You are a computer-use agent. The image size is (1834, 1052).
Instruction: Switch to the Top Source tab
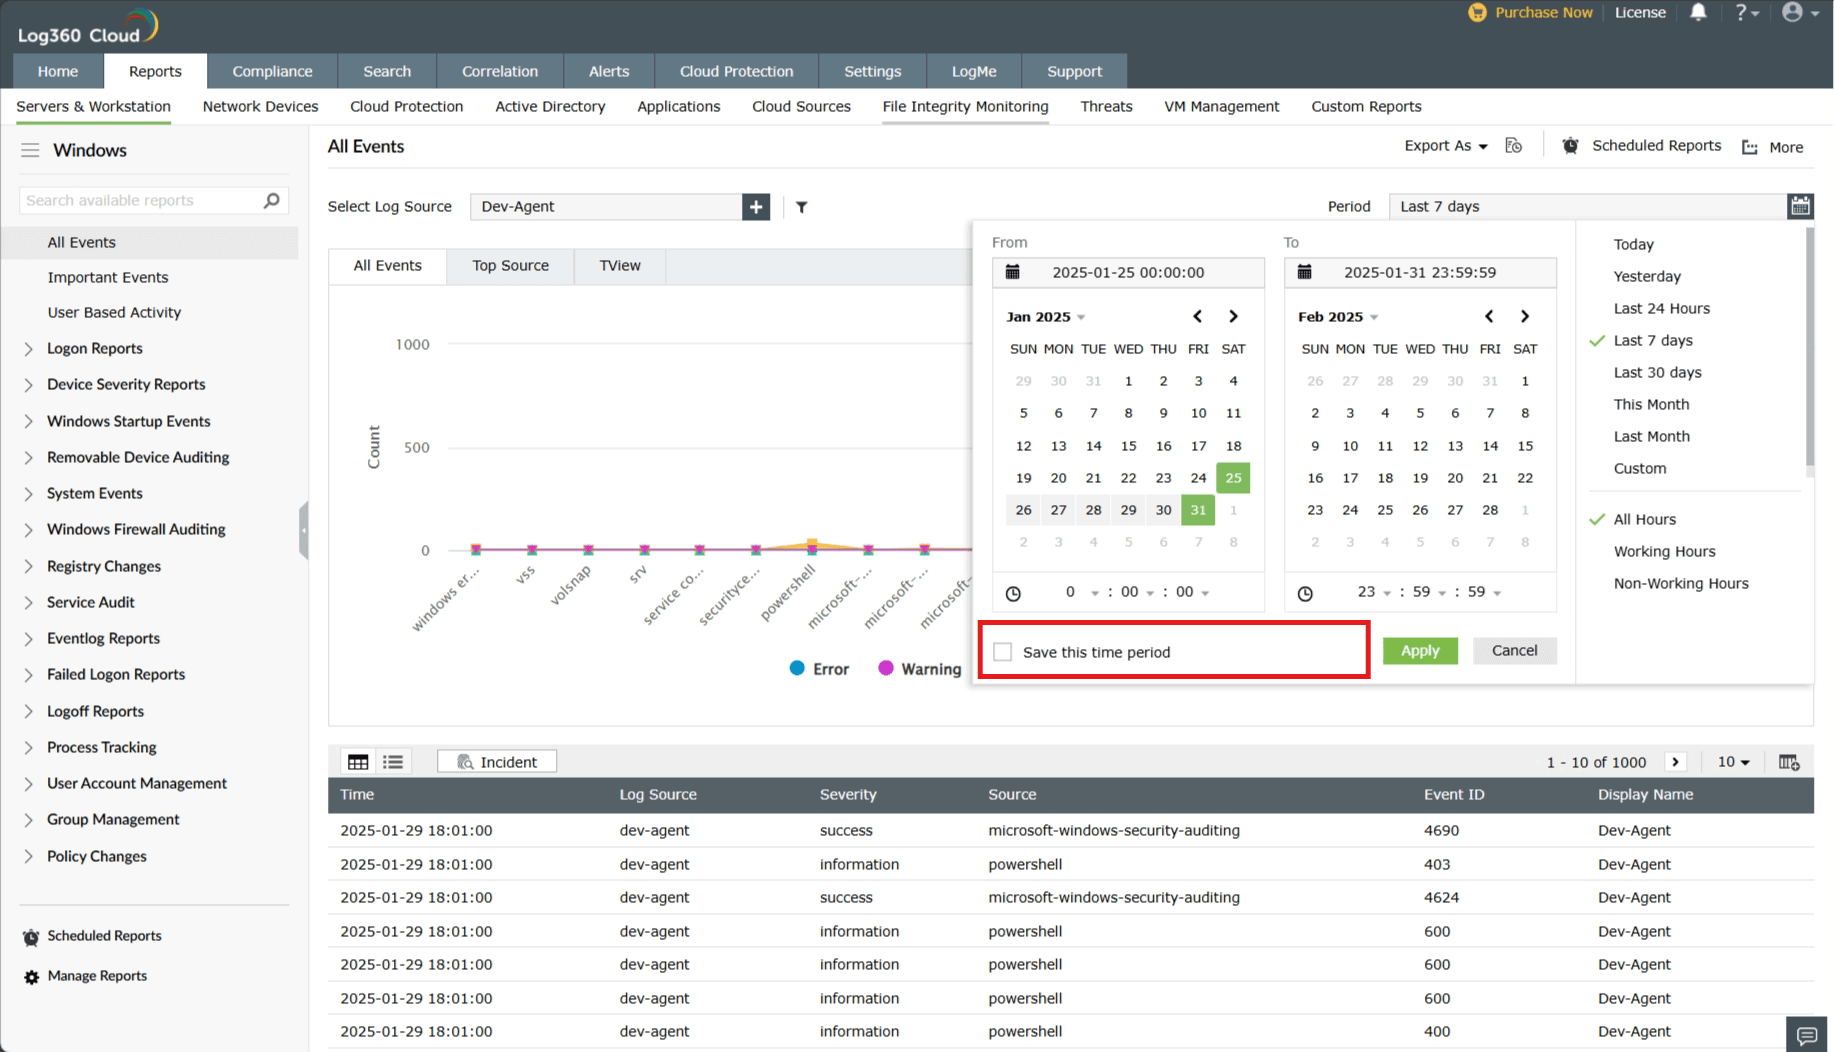click(510, 265)
